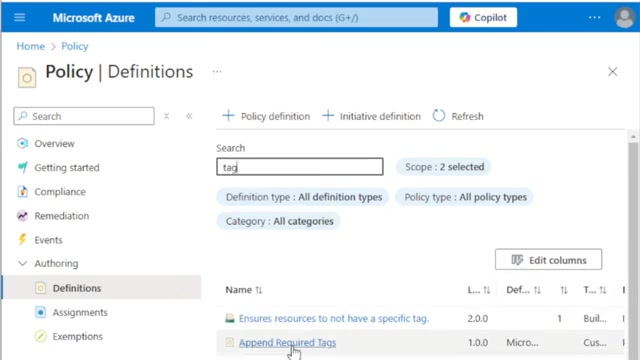Select Definitions under Authoring

[x=77, y=288]
